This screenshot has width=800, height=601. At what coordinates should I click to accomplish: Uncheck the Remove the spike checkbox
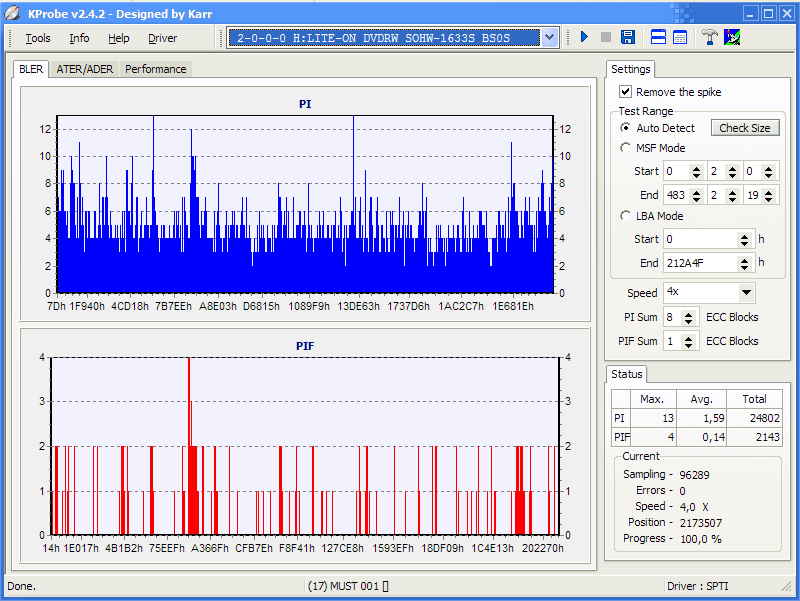[626, 92]
